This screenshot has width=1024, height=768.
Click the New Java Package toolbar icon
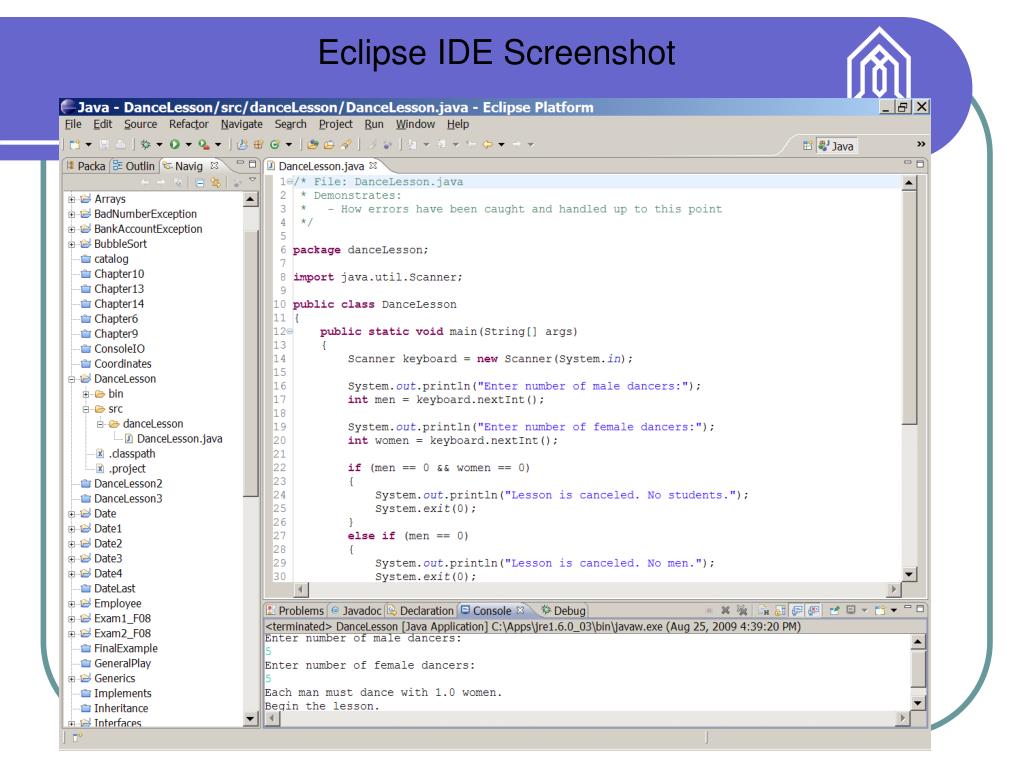pyautogui.click(x=259, y=144)
